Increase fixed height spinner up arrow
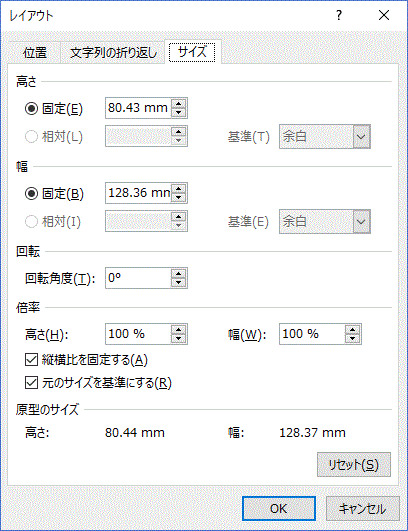Image resolution: width=408 pixels, height=531 pixels. tap(179, 104)
